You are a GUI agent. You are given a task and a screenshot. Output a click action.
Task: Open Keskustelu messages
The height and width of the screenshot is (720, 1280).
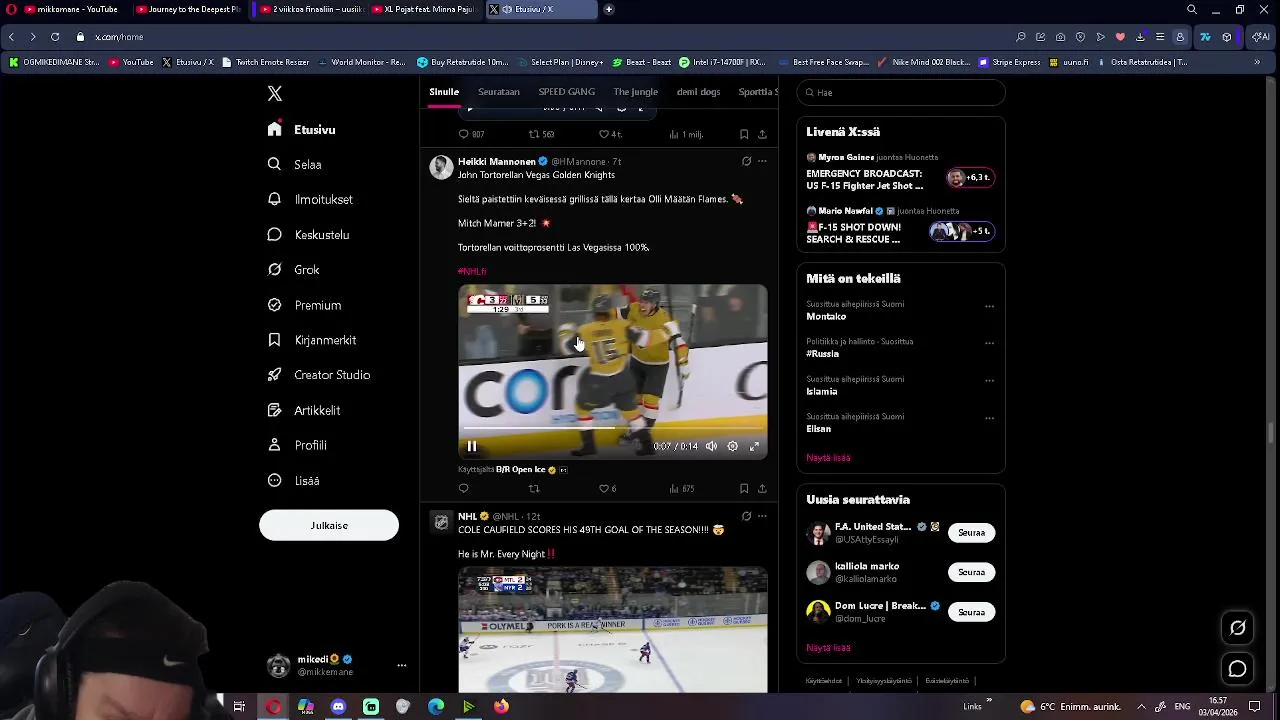[308, 235]
